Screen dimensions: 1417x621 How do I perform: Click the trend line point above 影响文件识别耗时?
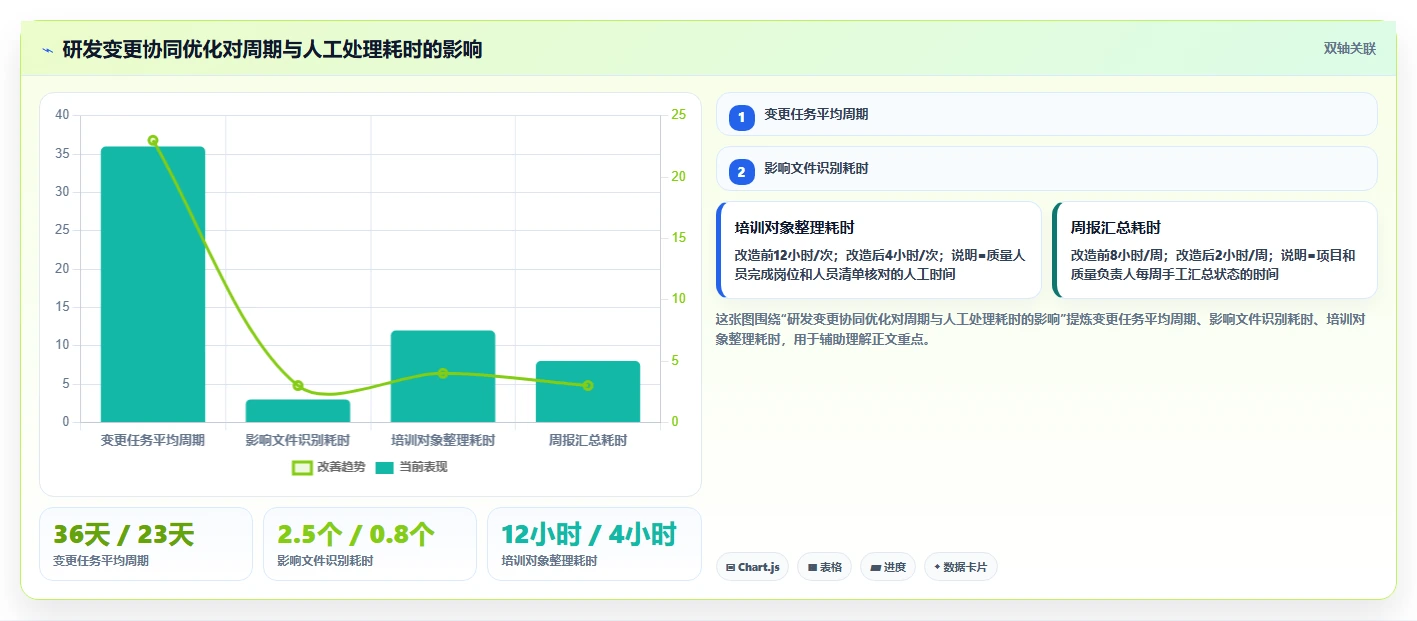298,386
